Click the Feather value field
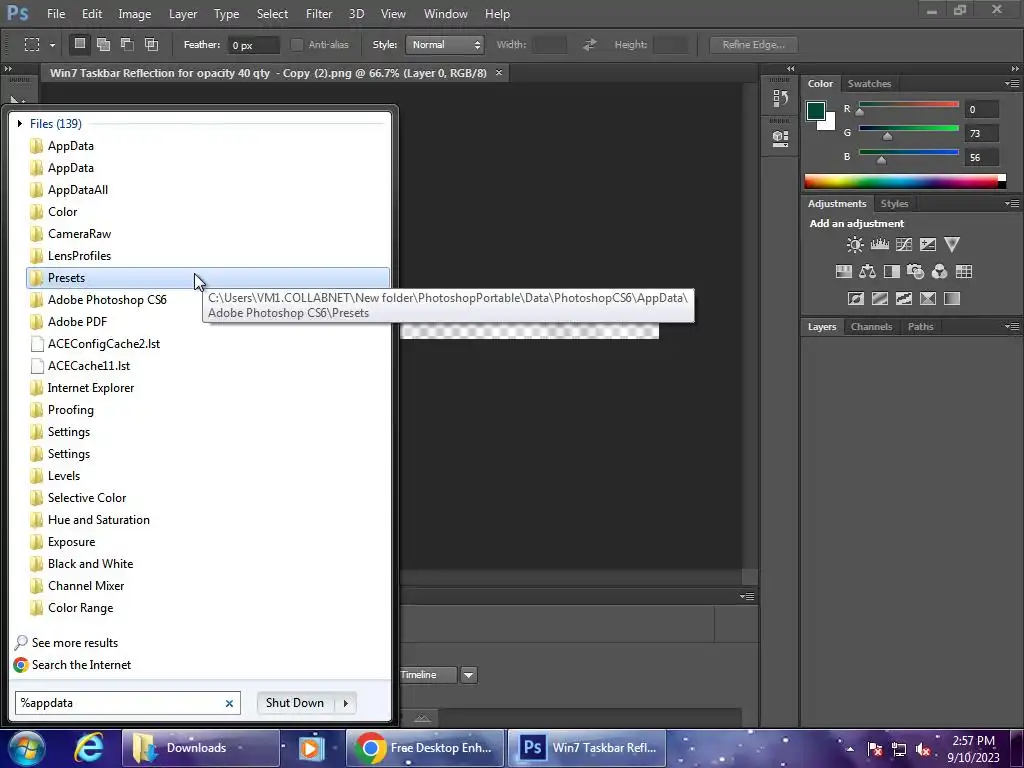Screen dimensions: 1024x768 tap(253, 45)
